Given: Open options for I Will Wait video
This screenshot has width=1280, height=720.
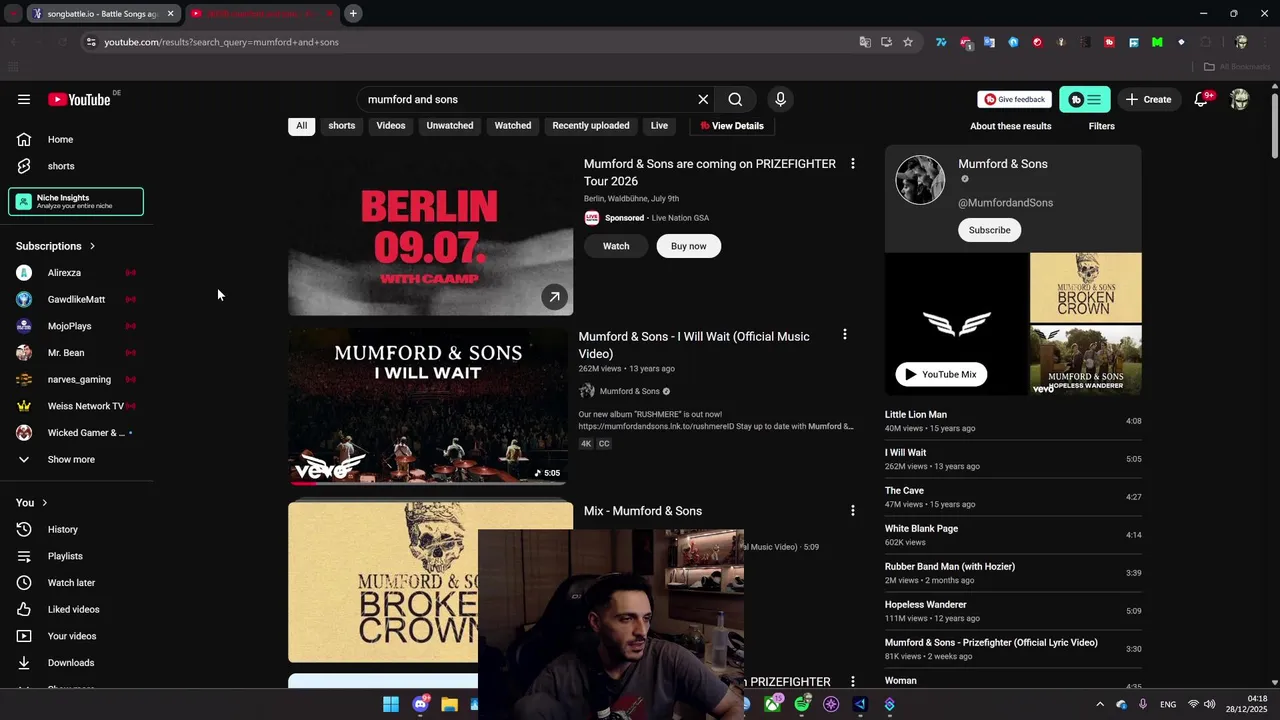Looking at the screenshot, I should 844,336.
